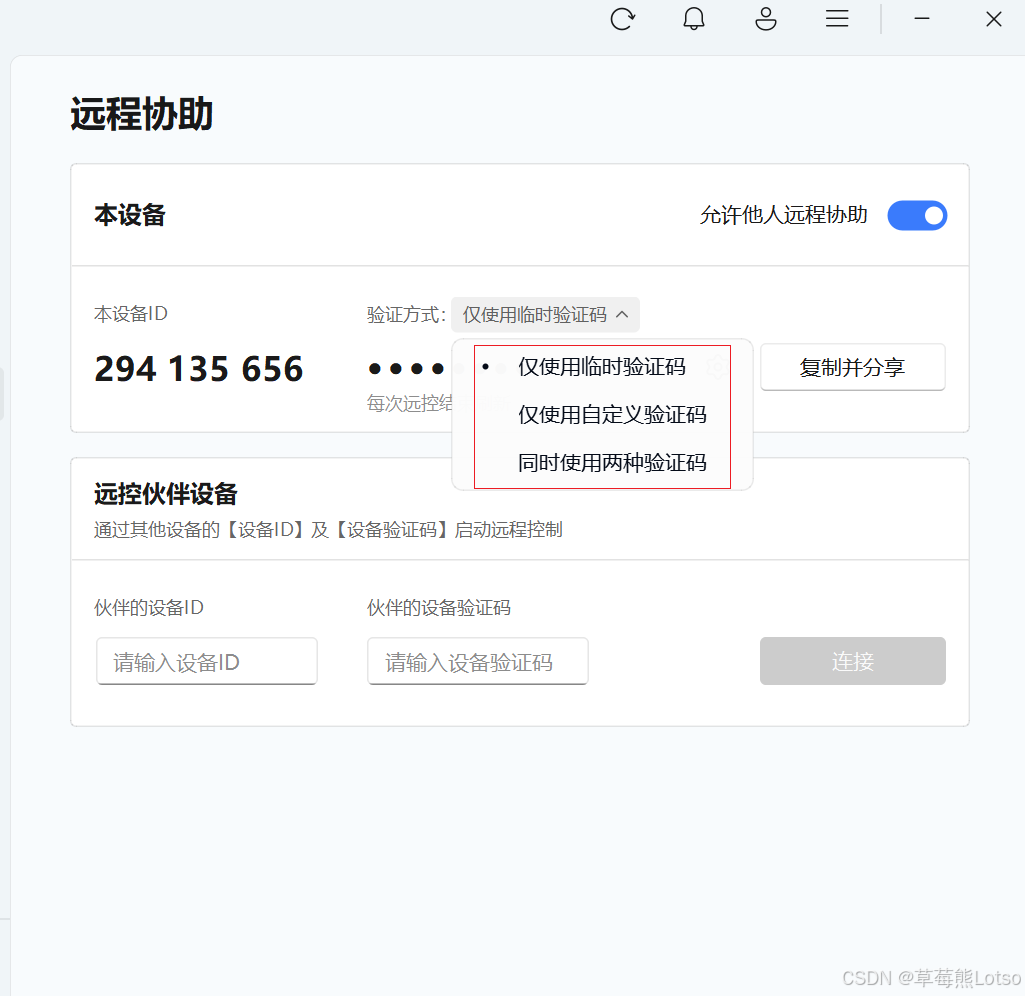Click the 请输入设备验证码 input field
Viewport: 1025px width, 996px height.
[477, 661]
